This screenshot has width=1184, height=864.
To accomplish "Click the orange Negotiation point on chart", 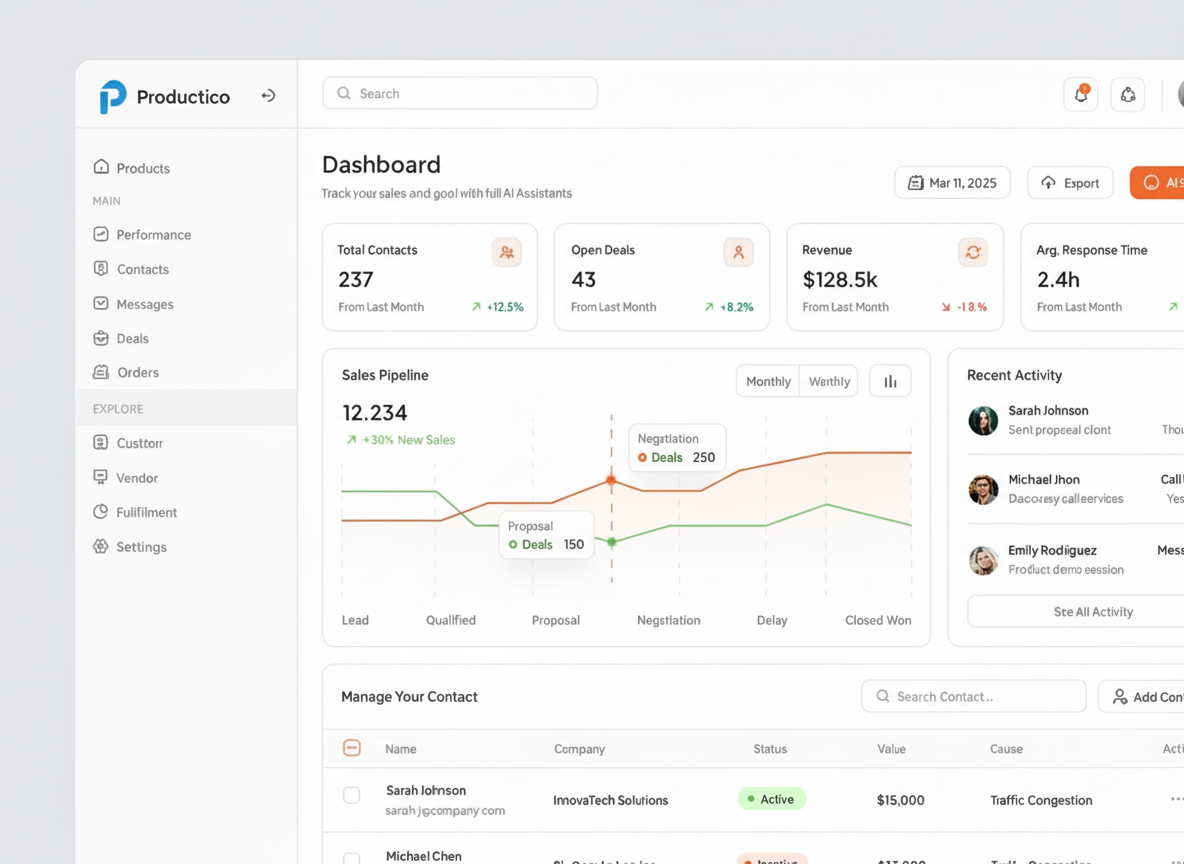I will point(612,481).
